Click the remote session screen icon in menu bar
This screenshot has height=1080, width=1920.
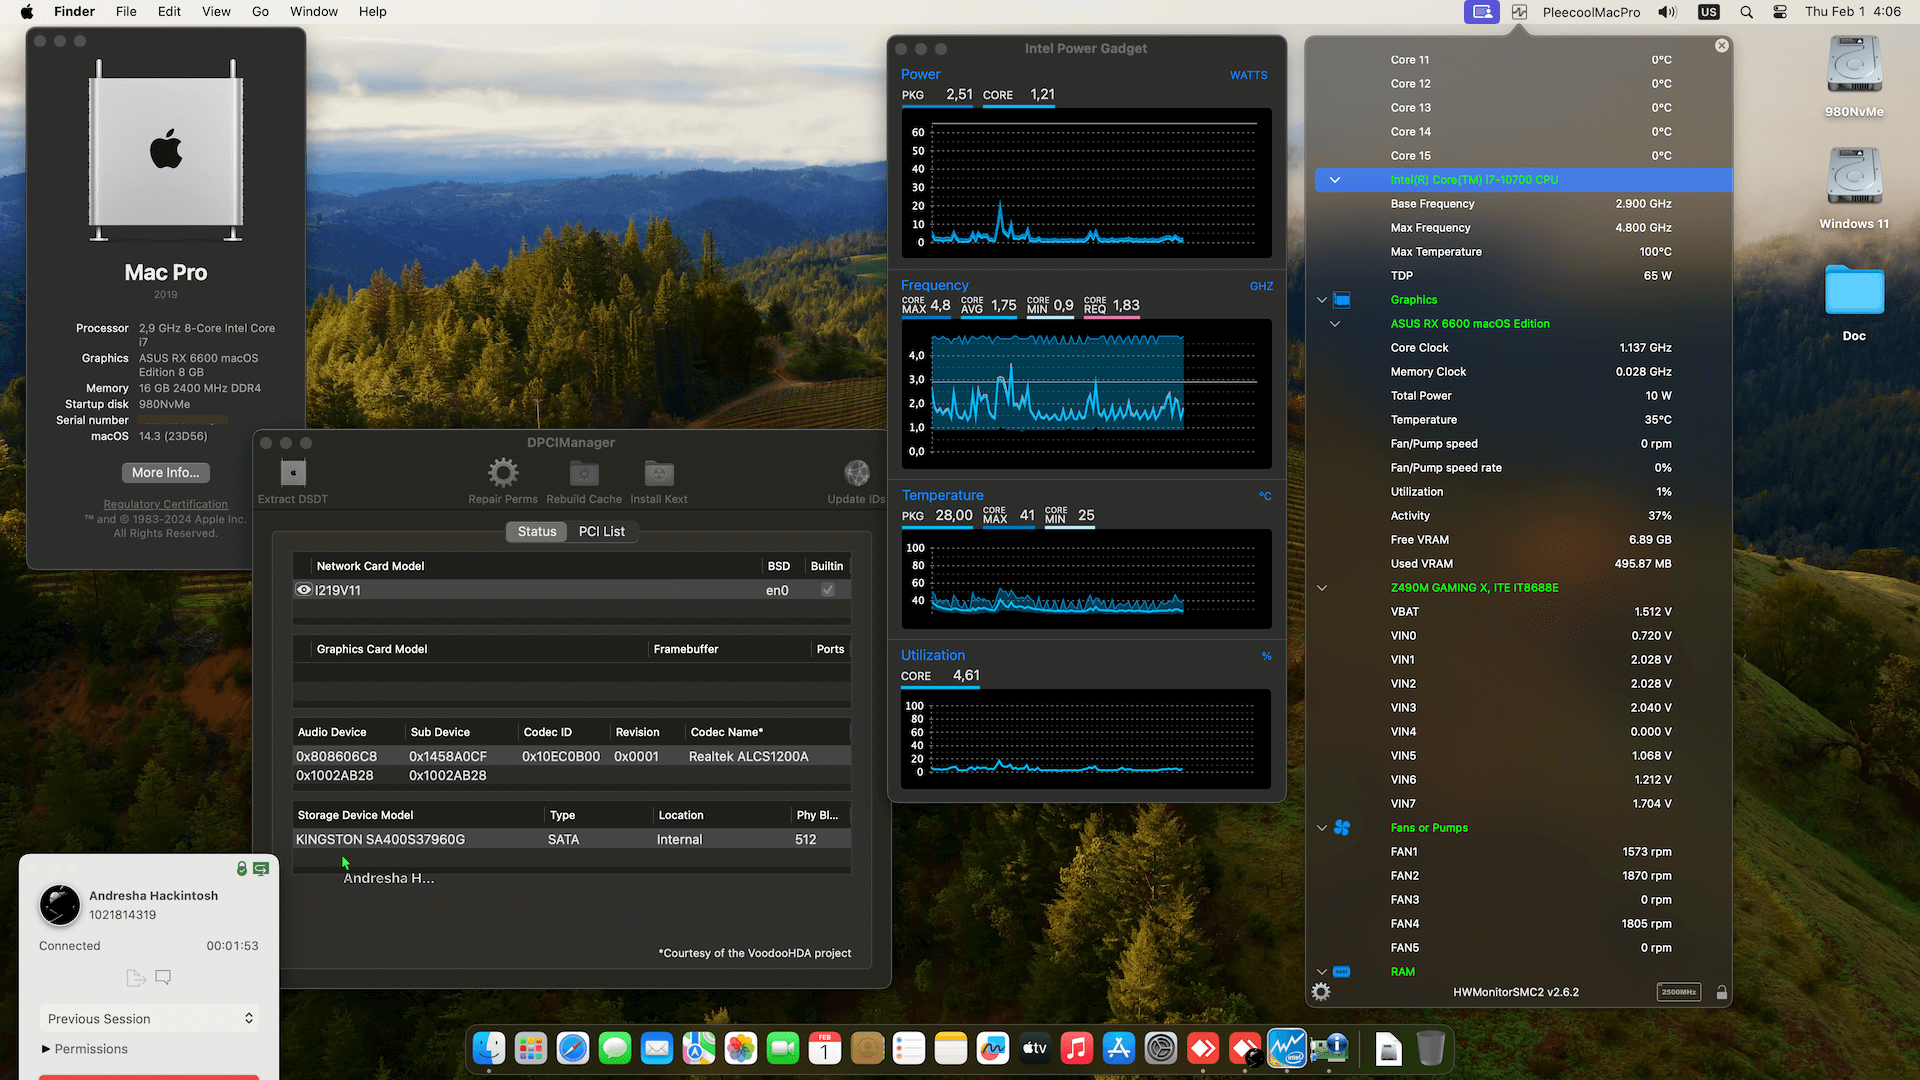pyautogui.click(x=1482, y=12)
